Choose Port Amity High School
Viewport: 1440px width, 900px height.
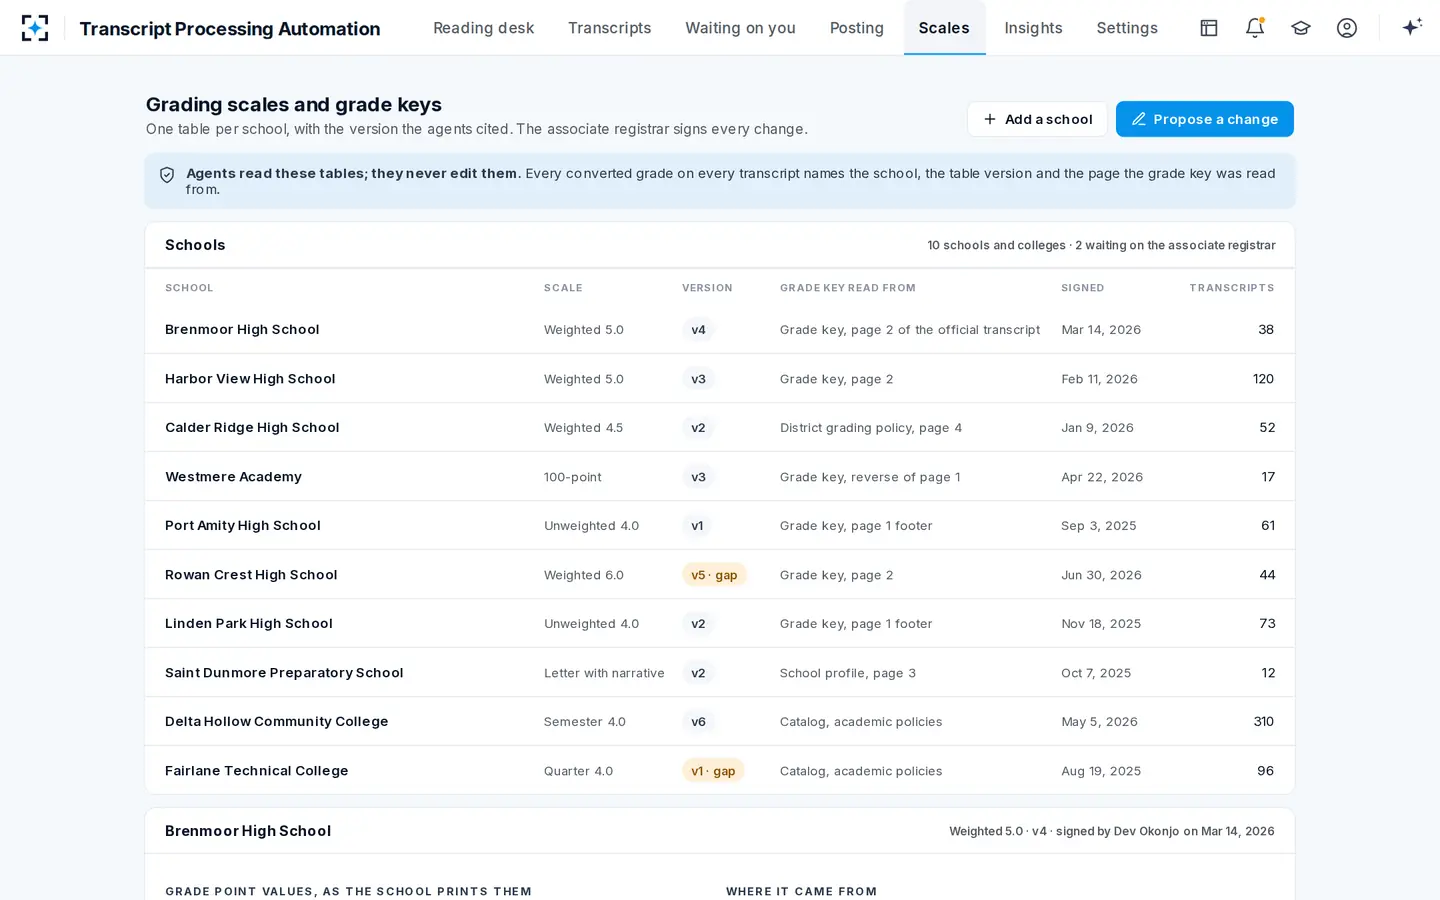(x=720, y=526)
